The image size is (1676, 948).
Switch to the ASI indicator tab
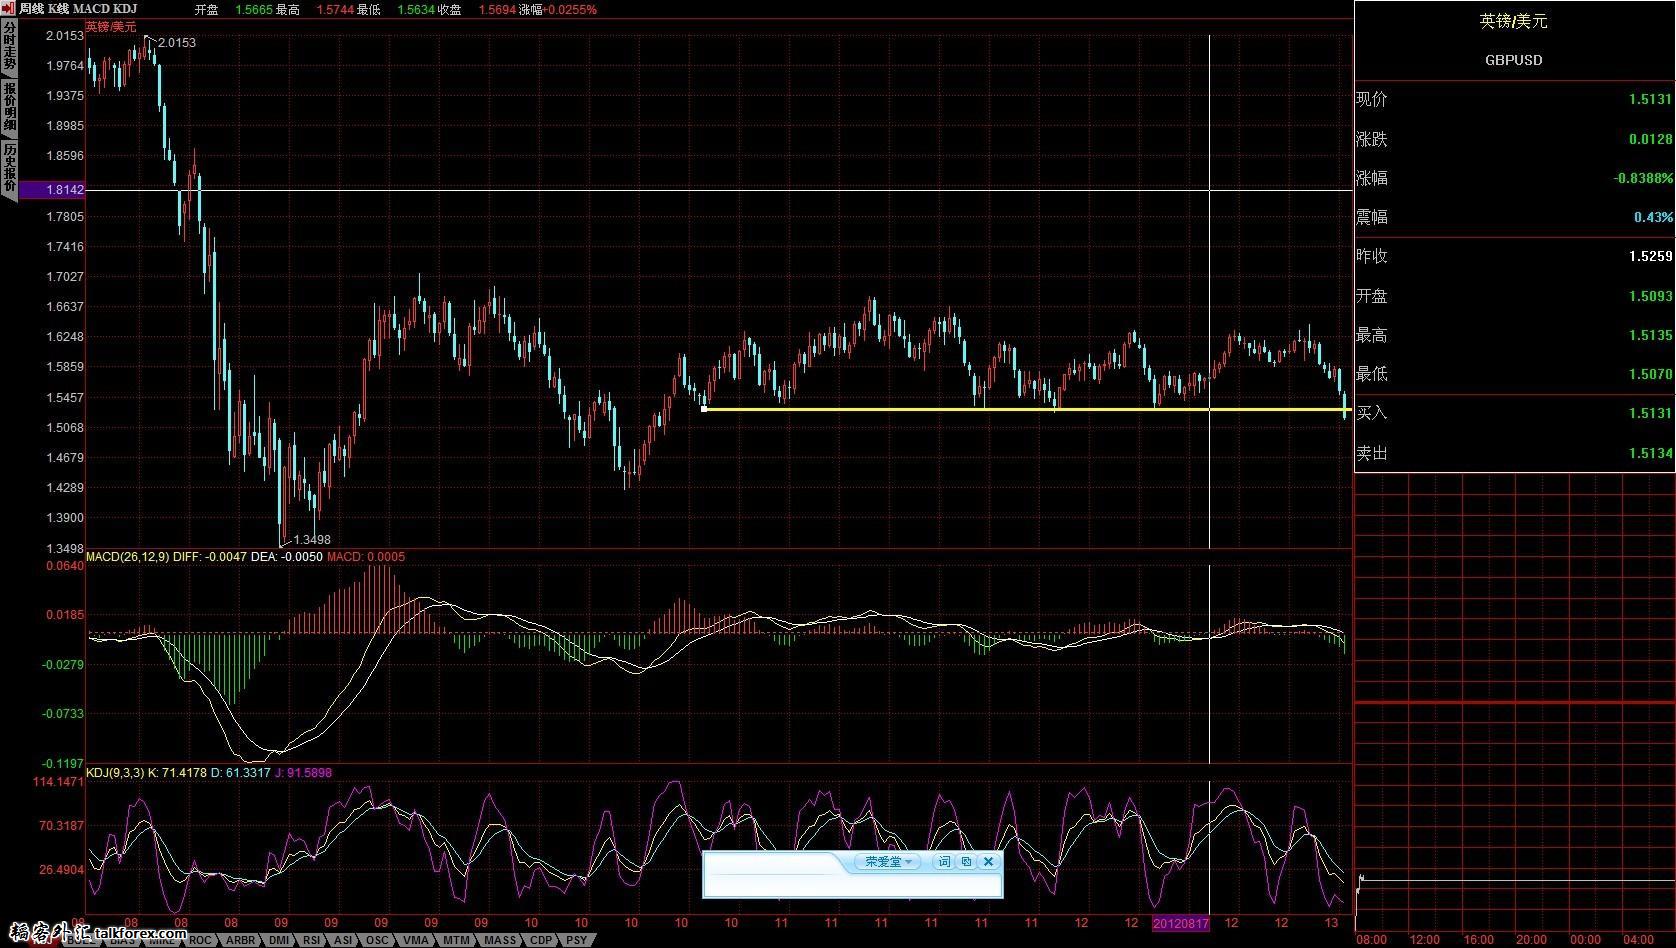343,940
